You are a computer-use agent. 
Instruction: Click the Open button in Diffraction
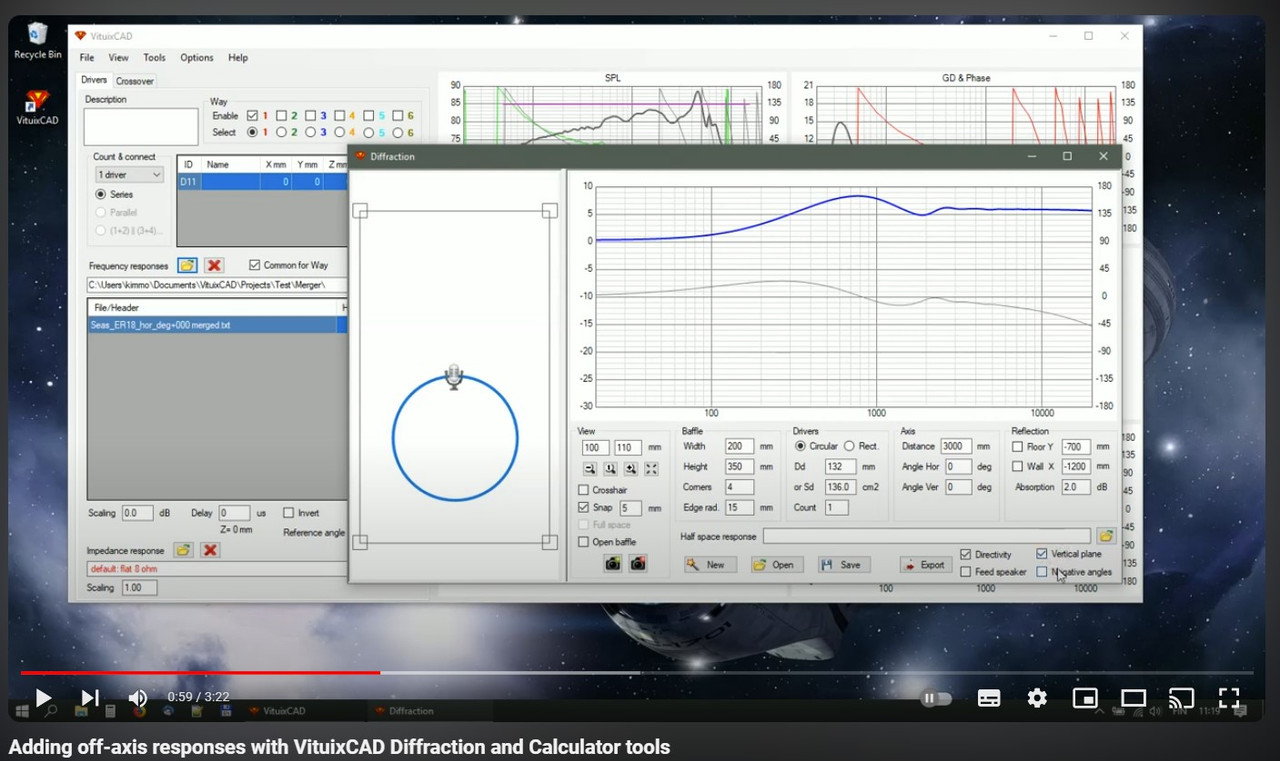pyautogui.click(x=775, y=564)
